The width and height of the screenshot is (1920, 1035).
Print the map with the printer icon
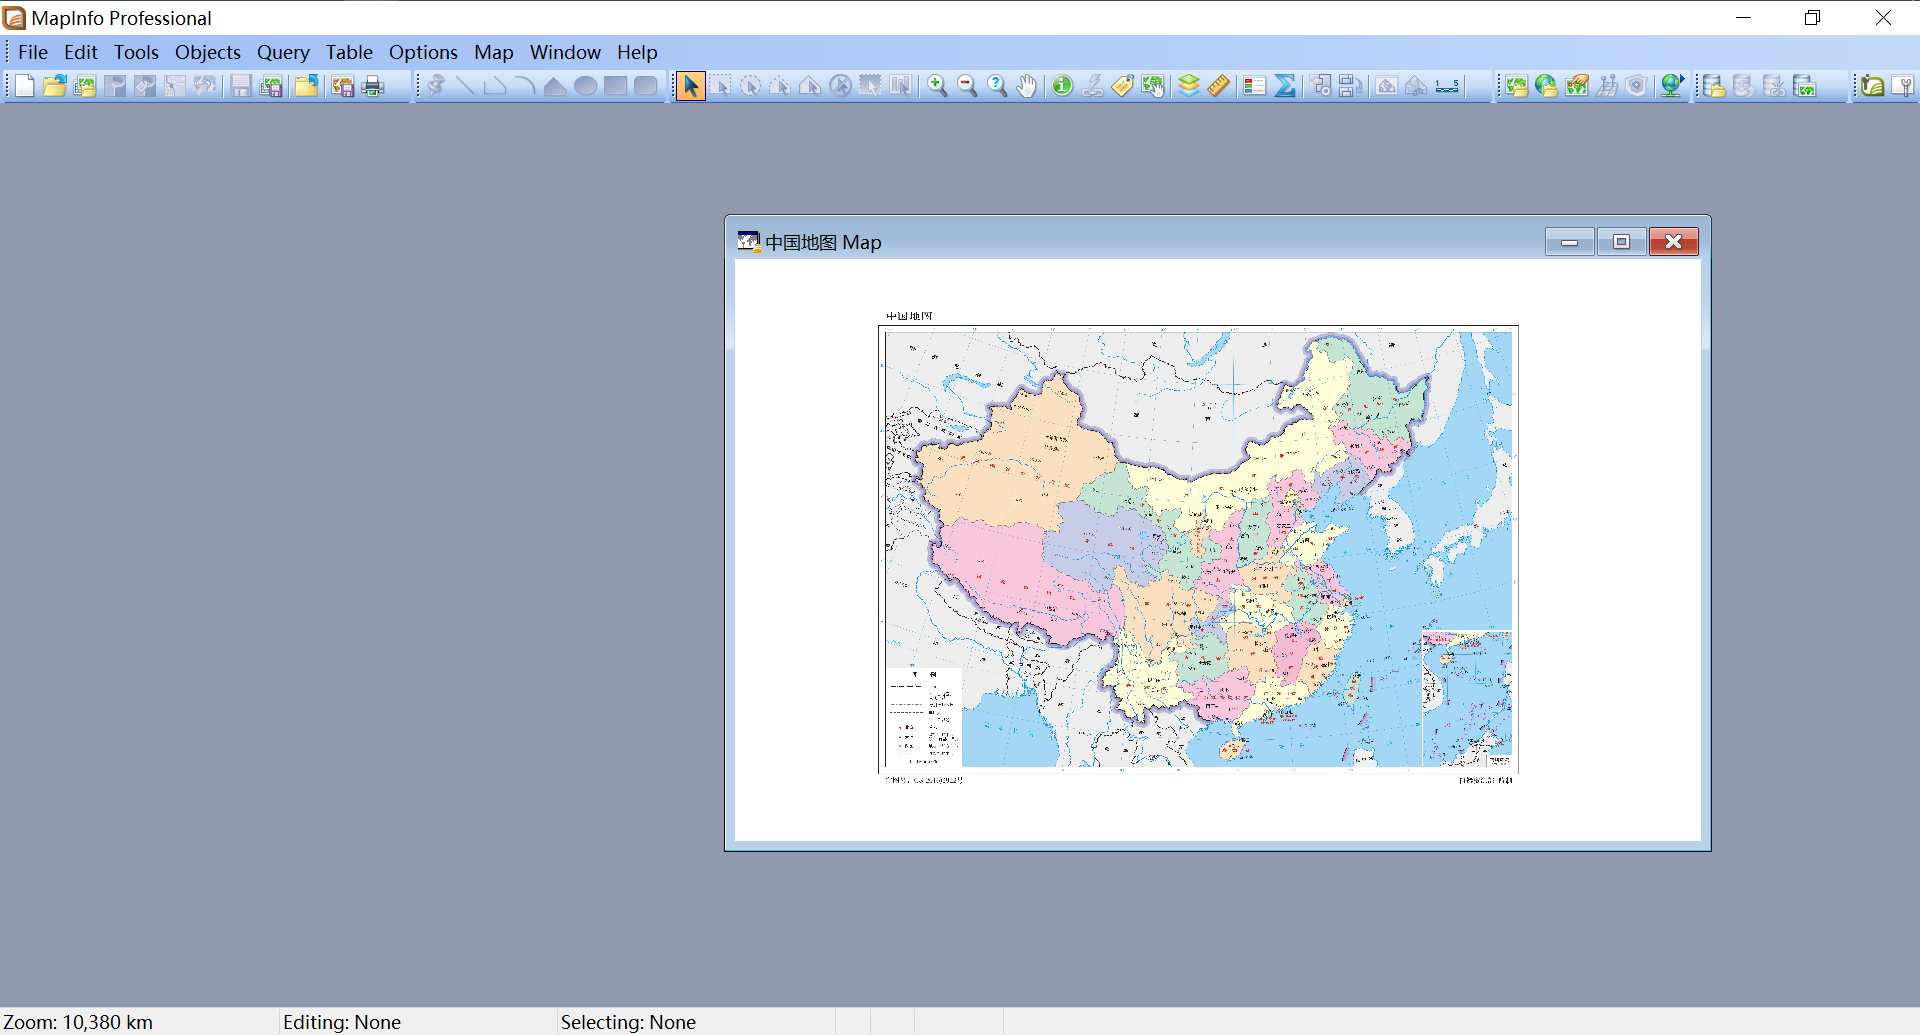[x=373, y=86]
